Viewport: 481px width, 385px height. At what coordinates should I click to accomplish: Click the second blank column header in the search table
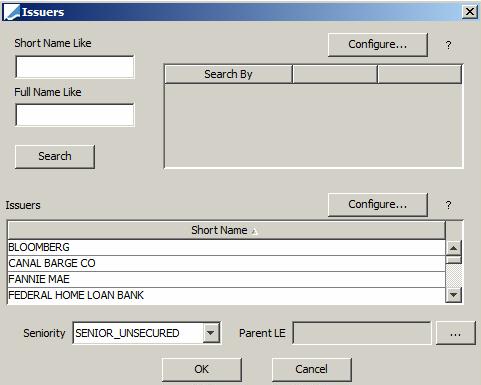335,74
